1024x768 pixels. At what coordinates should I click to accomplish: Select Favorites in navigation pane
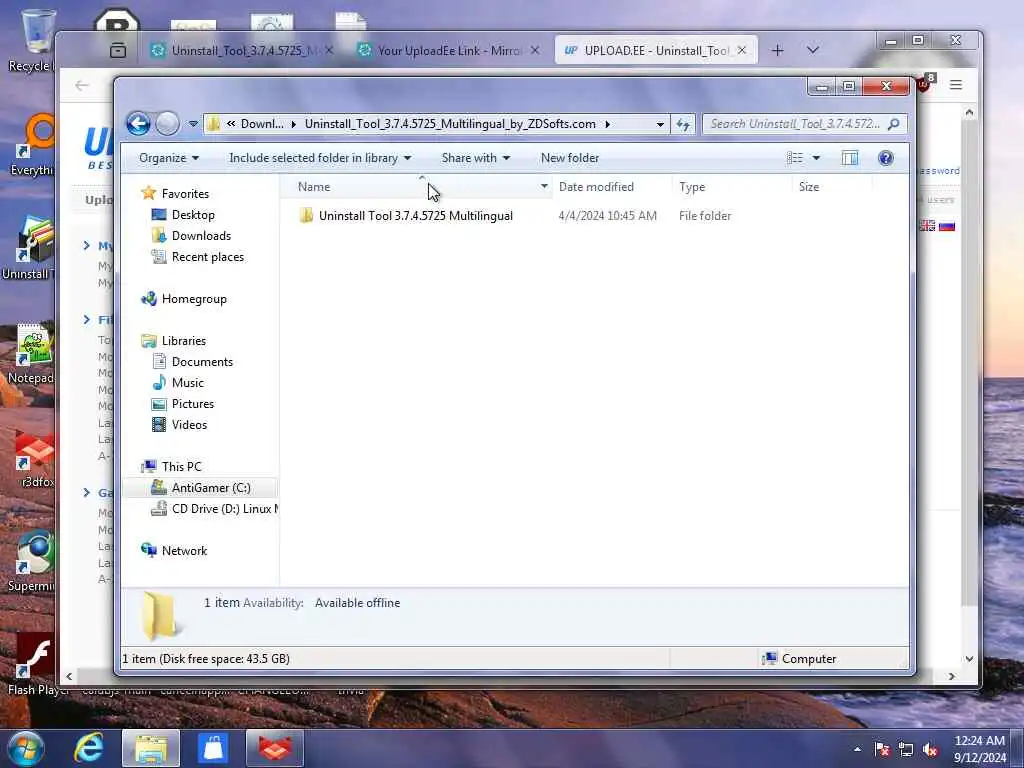pyautogui.click(x=185, y=193)
